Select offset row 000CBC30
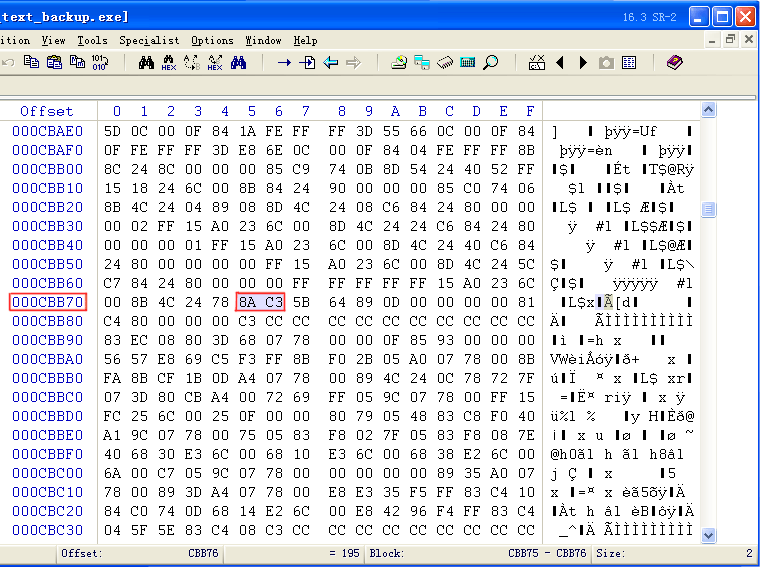The width and height of the screenshot is (760, 567). tap(48, 530)
